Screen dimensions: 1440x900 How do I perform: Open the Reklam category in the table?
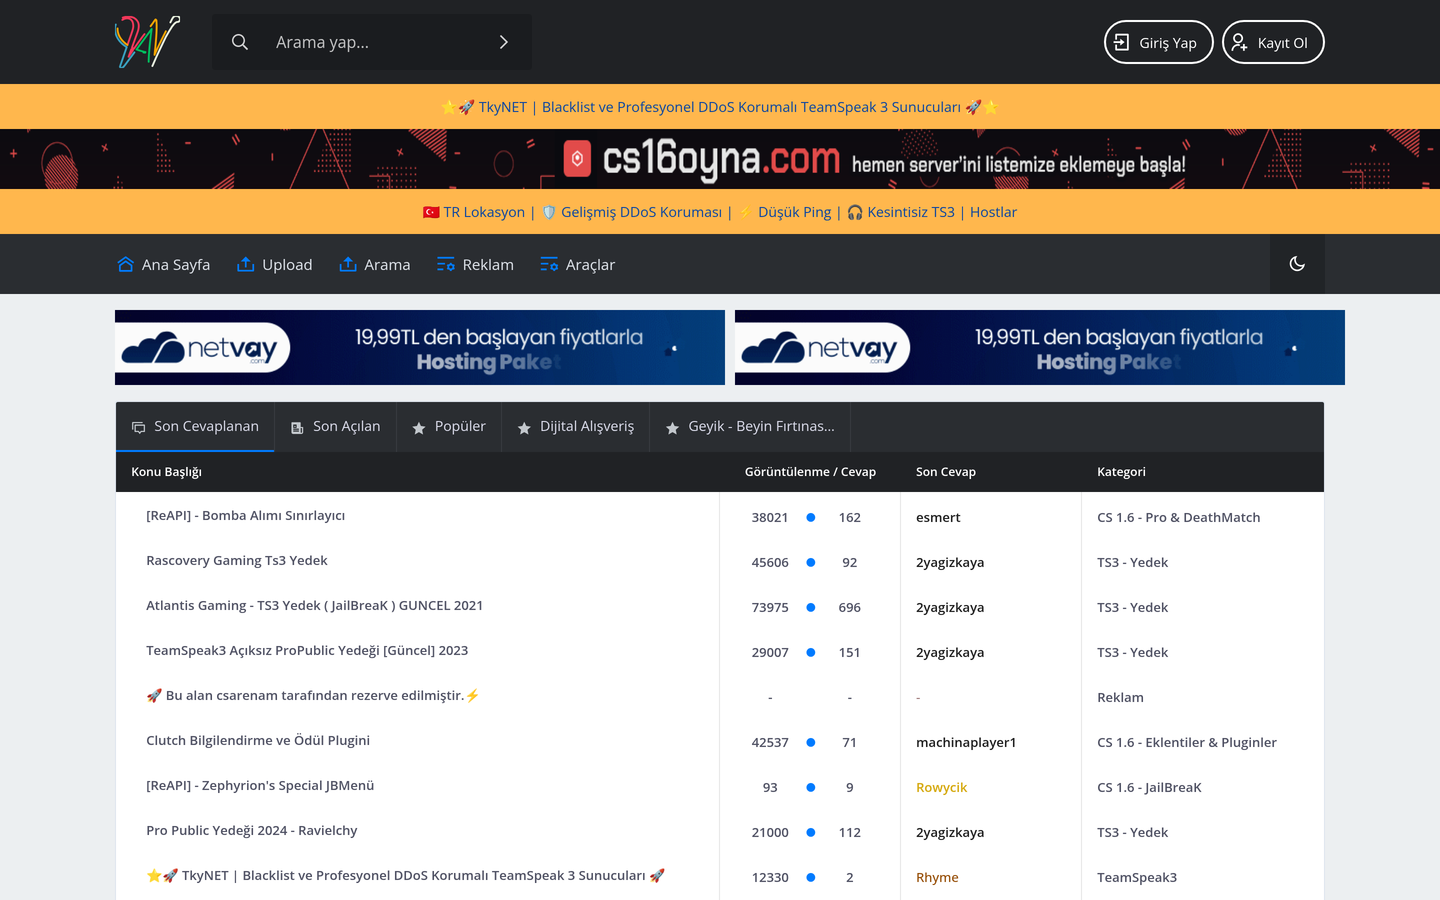tap(1120, 697)
